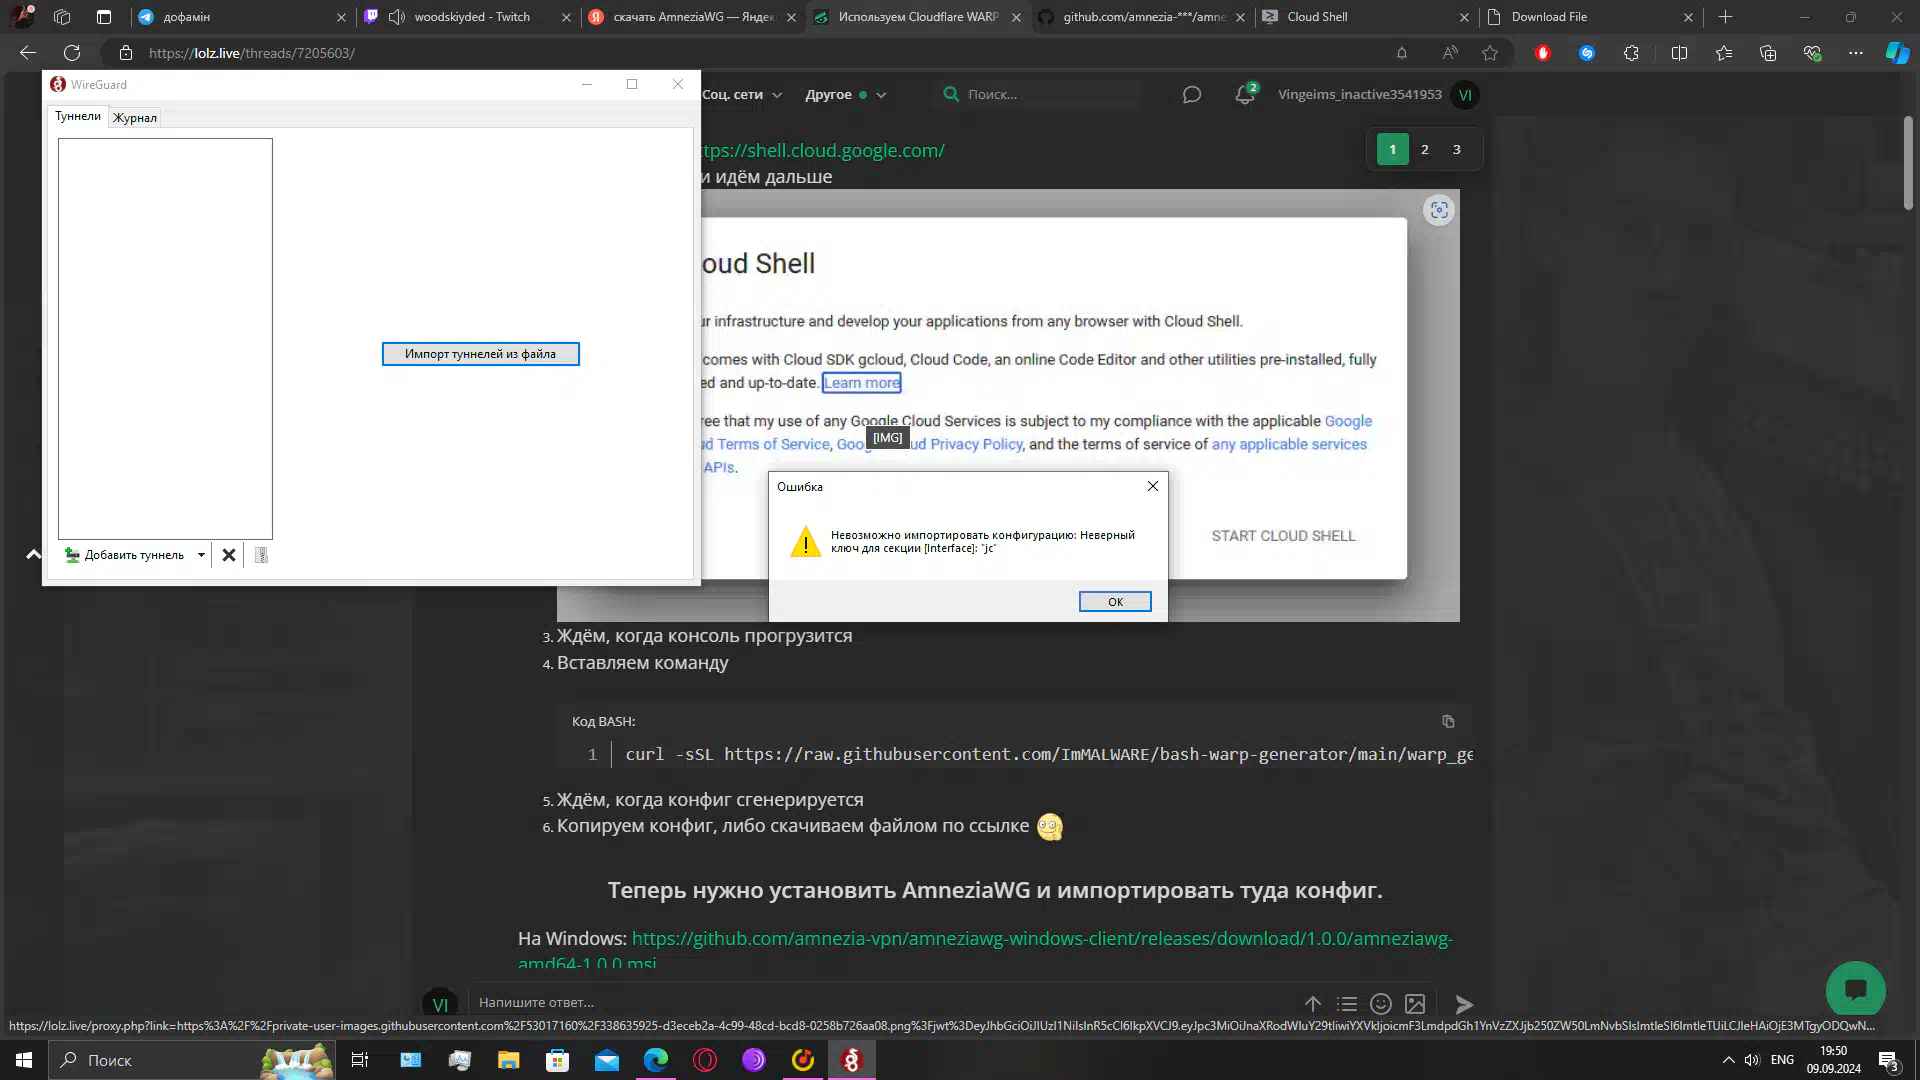Image resolution: width=1920 pixels, height=1080 pixels.
Task: Open the ENG language indicator
Action: coord(1782,1060)
